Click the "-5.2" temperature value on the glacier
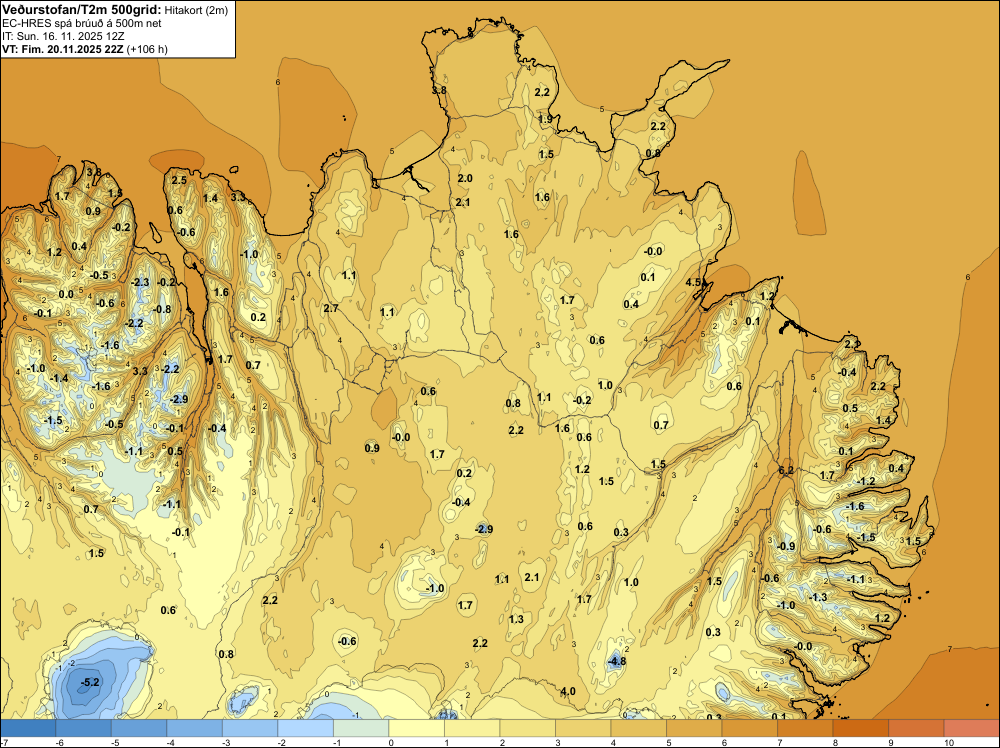Image resolution: width=1000 pixels, height=748 pixels. (90, 682)
